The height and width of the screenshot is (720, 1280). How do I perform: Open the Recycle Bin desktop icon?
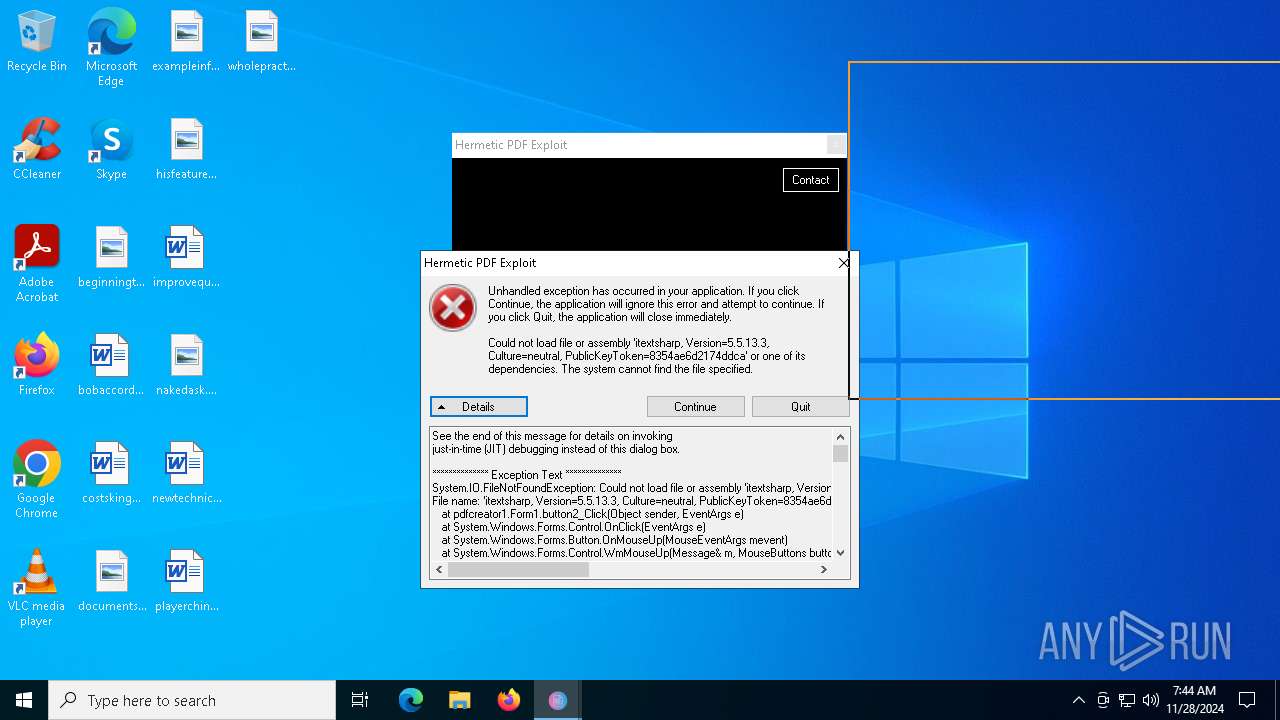[37, 42]
